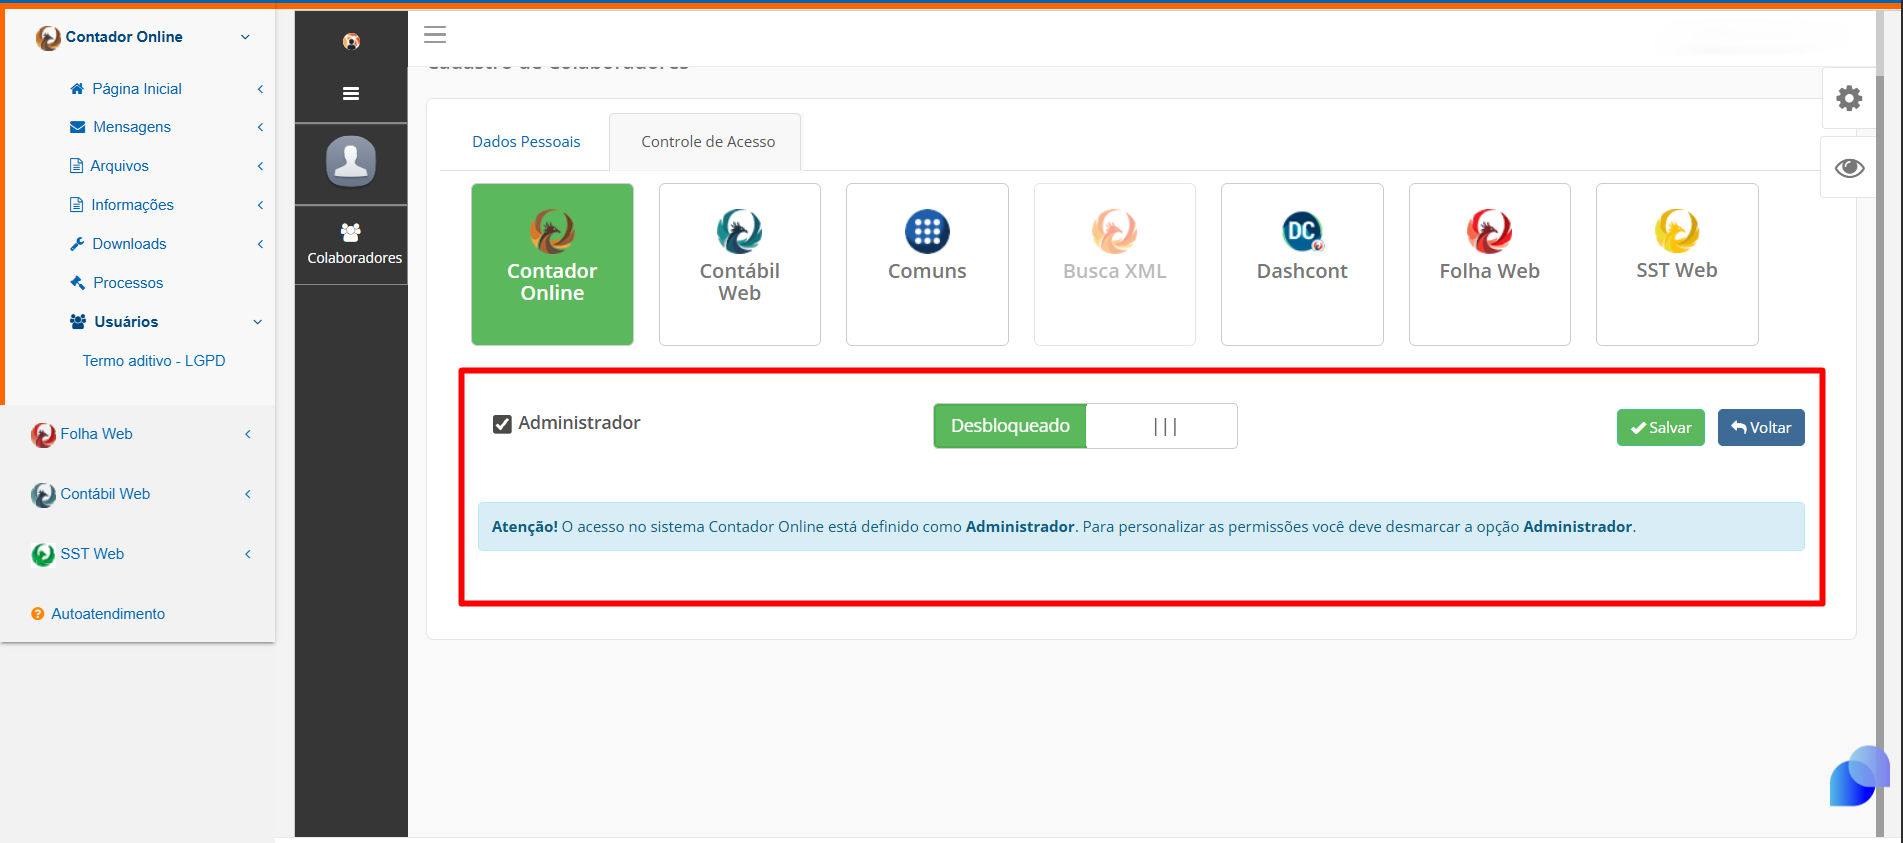Expand the Página Inicial chevron

[260, 89]
